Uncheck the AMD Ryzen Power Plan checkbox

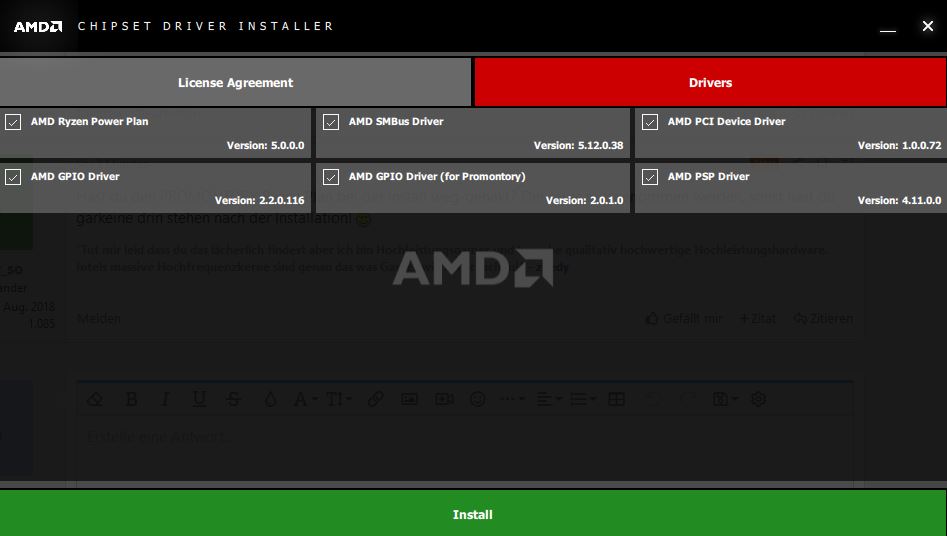pyautogui.click(x=13, y=122)
